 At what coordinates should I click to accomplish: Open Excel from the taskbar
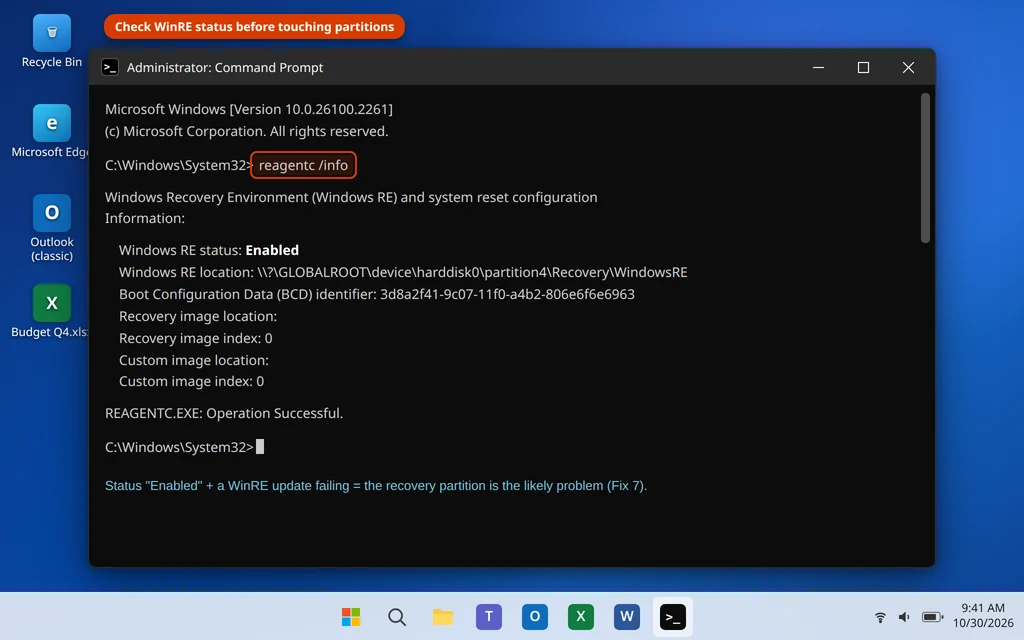[581, 616]
